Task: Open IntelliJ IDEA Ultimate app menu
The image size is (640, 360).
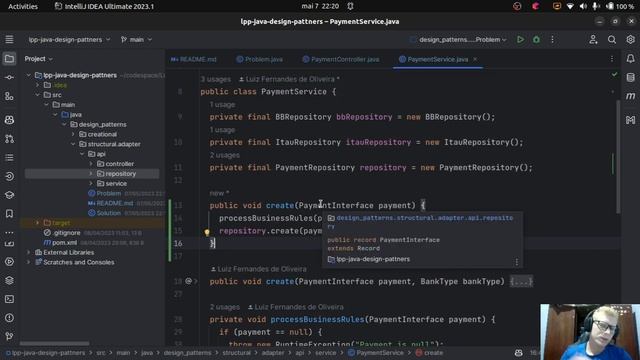Action: pyautogui.click(x=104, y=6)
